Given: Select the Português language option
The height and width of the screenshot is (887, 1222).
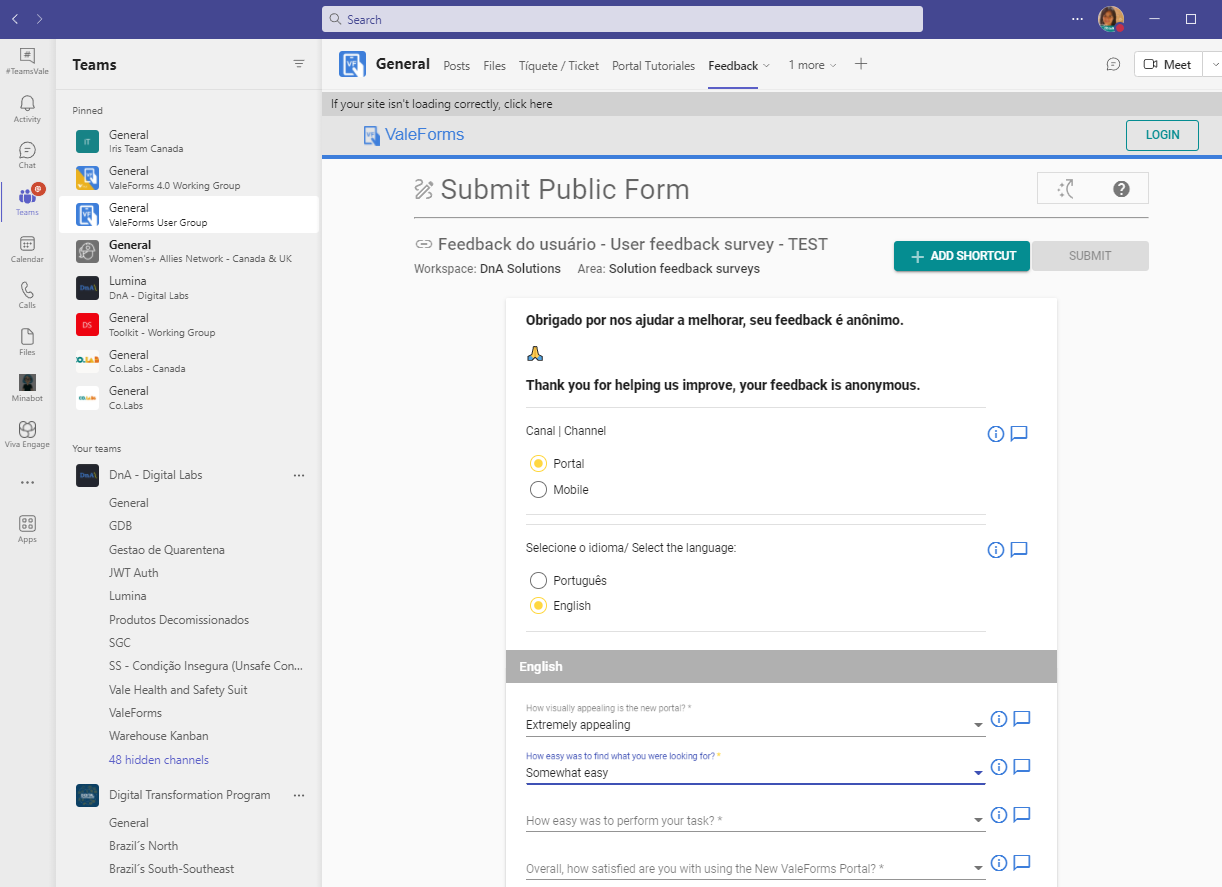Looking at the screenshot, I should pyautogui.click(x=538, y=581).
